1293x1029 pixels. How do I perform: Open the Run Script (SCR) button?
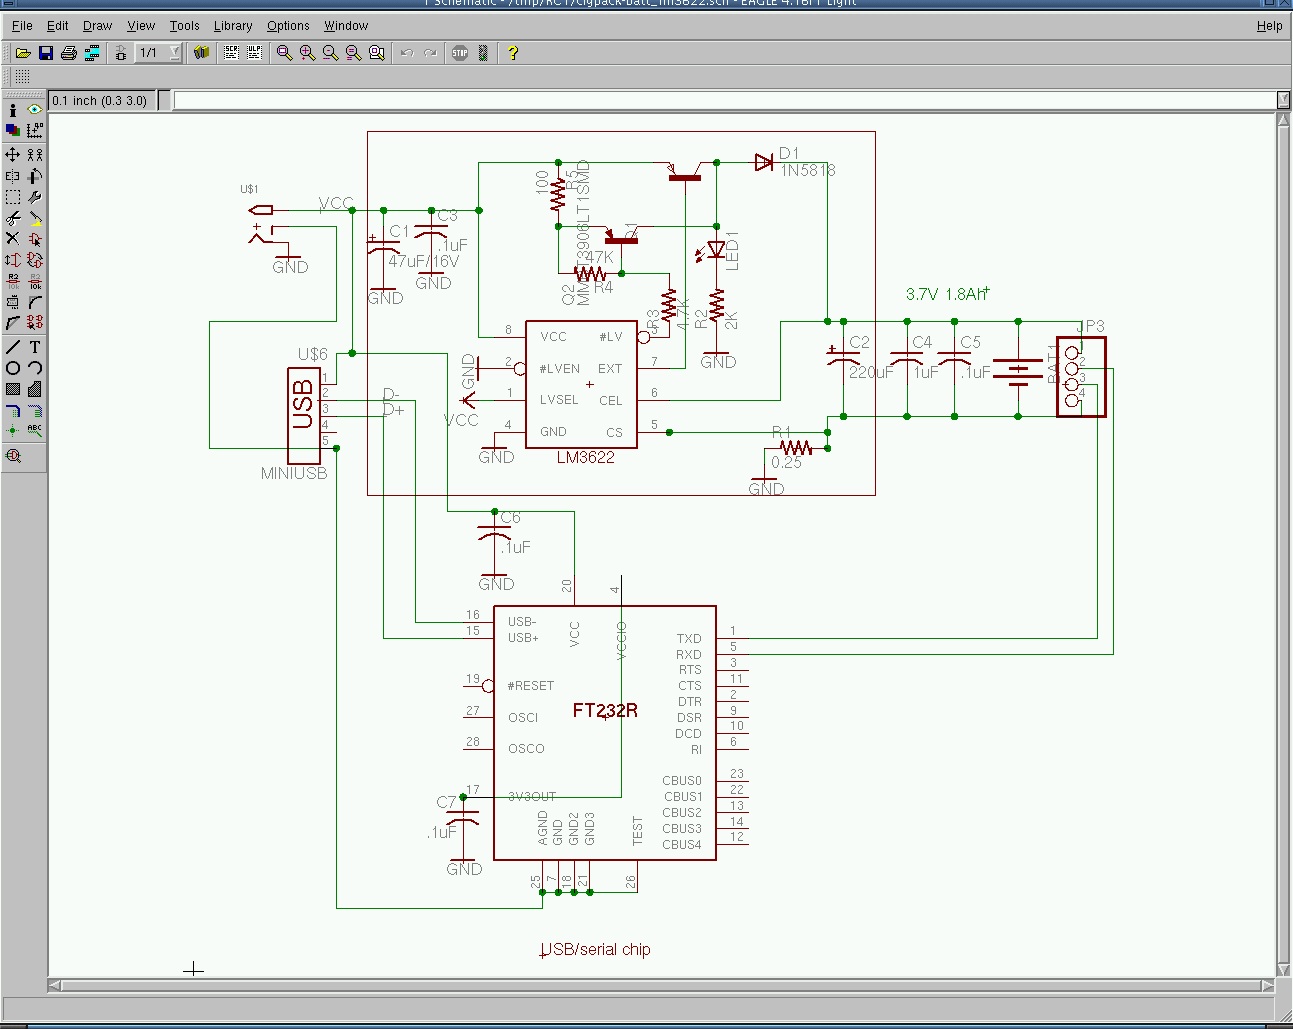point(231,53)
